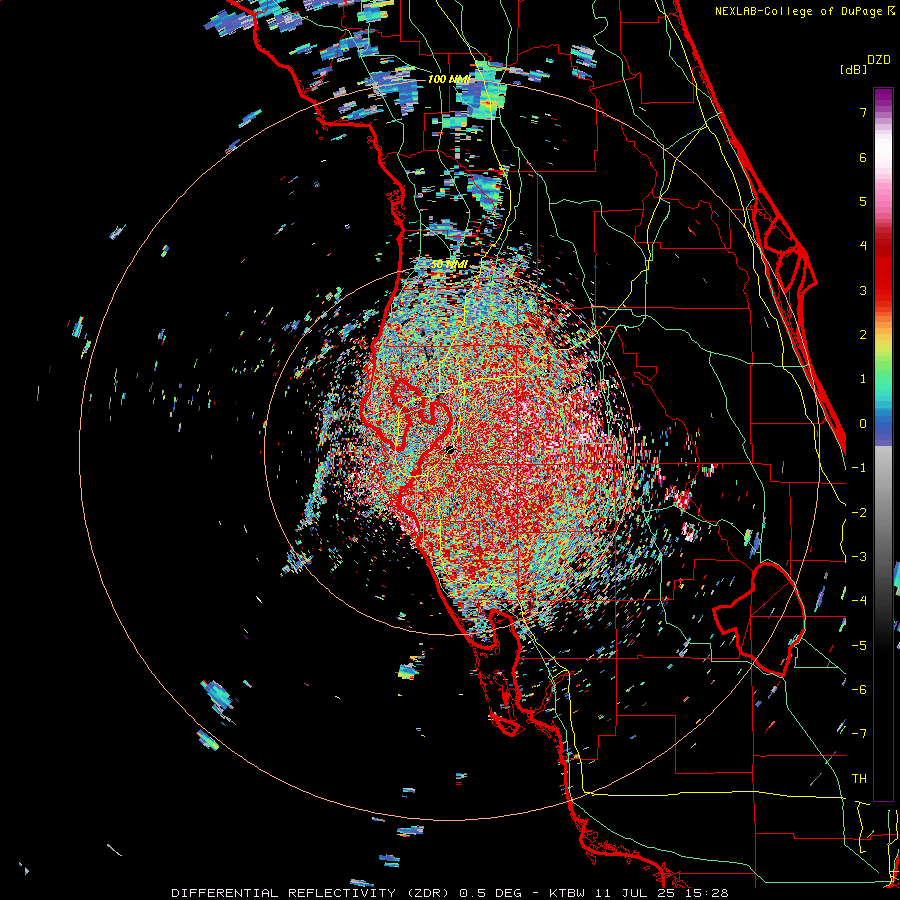
Task: Click the 3 value on color scale
Action: pyautogui.click(x=863, y=290)
